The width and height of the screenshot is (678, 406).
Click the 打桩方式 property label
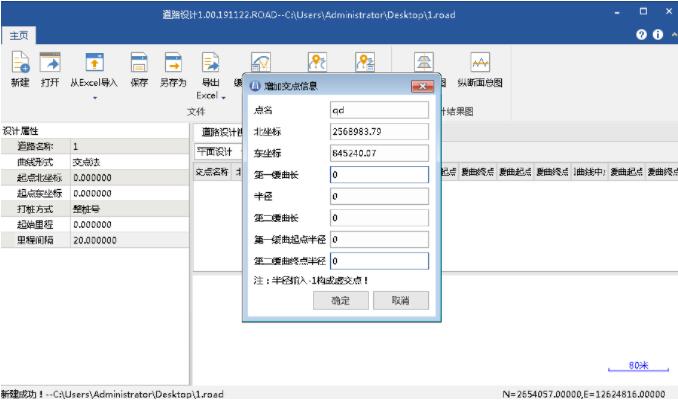pyautogui.click(x=35, y=209)
